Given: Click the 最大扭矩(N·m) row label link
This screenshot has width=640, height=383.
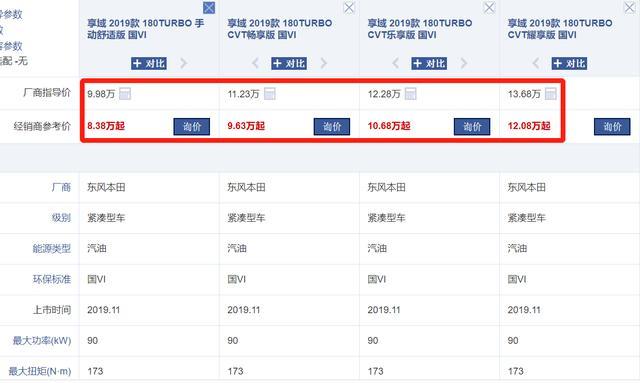Looking at the screenshot, I should pos(40,371).
